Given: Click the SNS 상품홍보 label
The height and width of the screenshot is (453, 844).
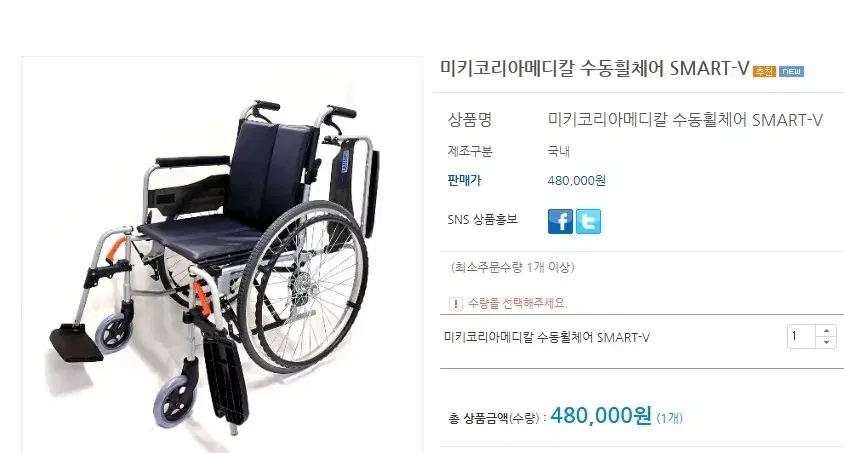Looking at the screenshot, I should (x=483, y=220).
